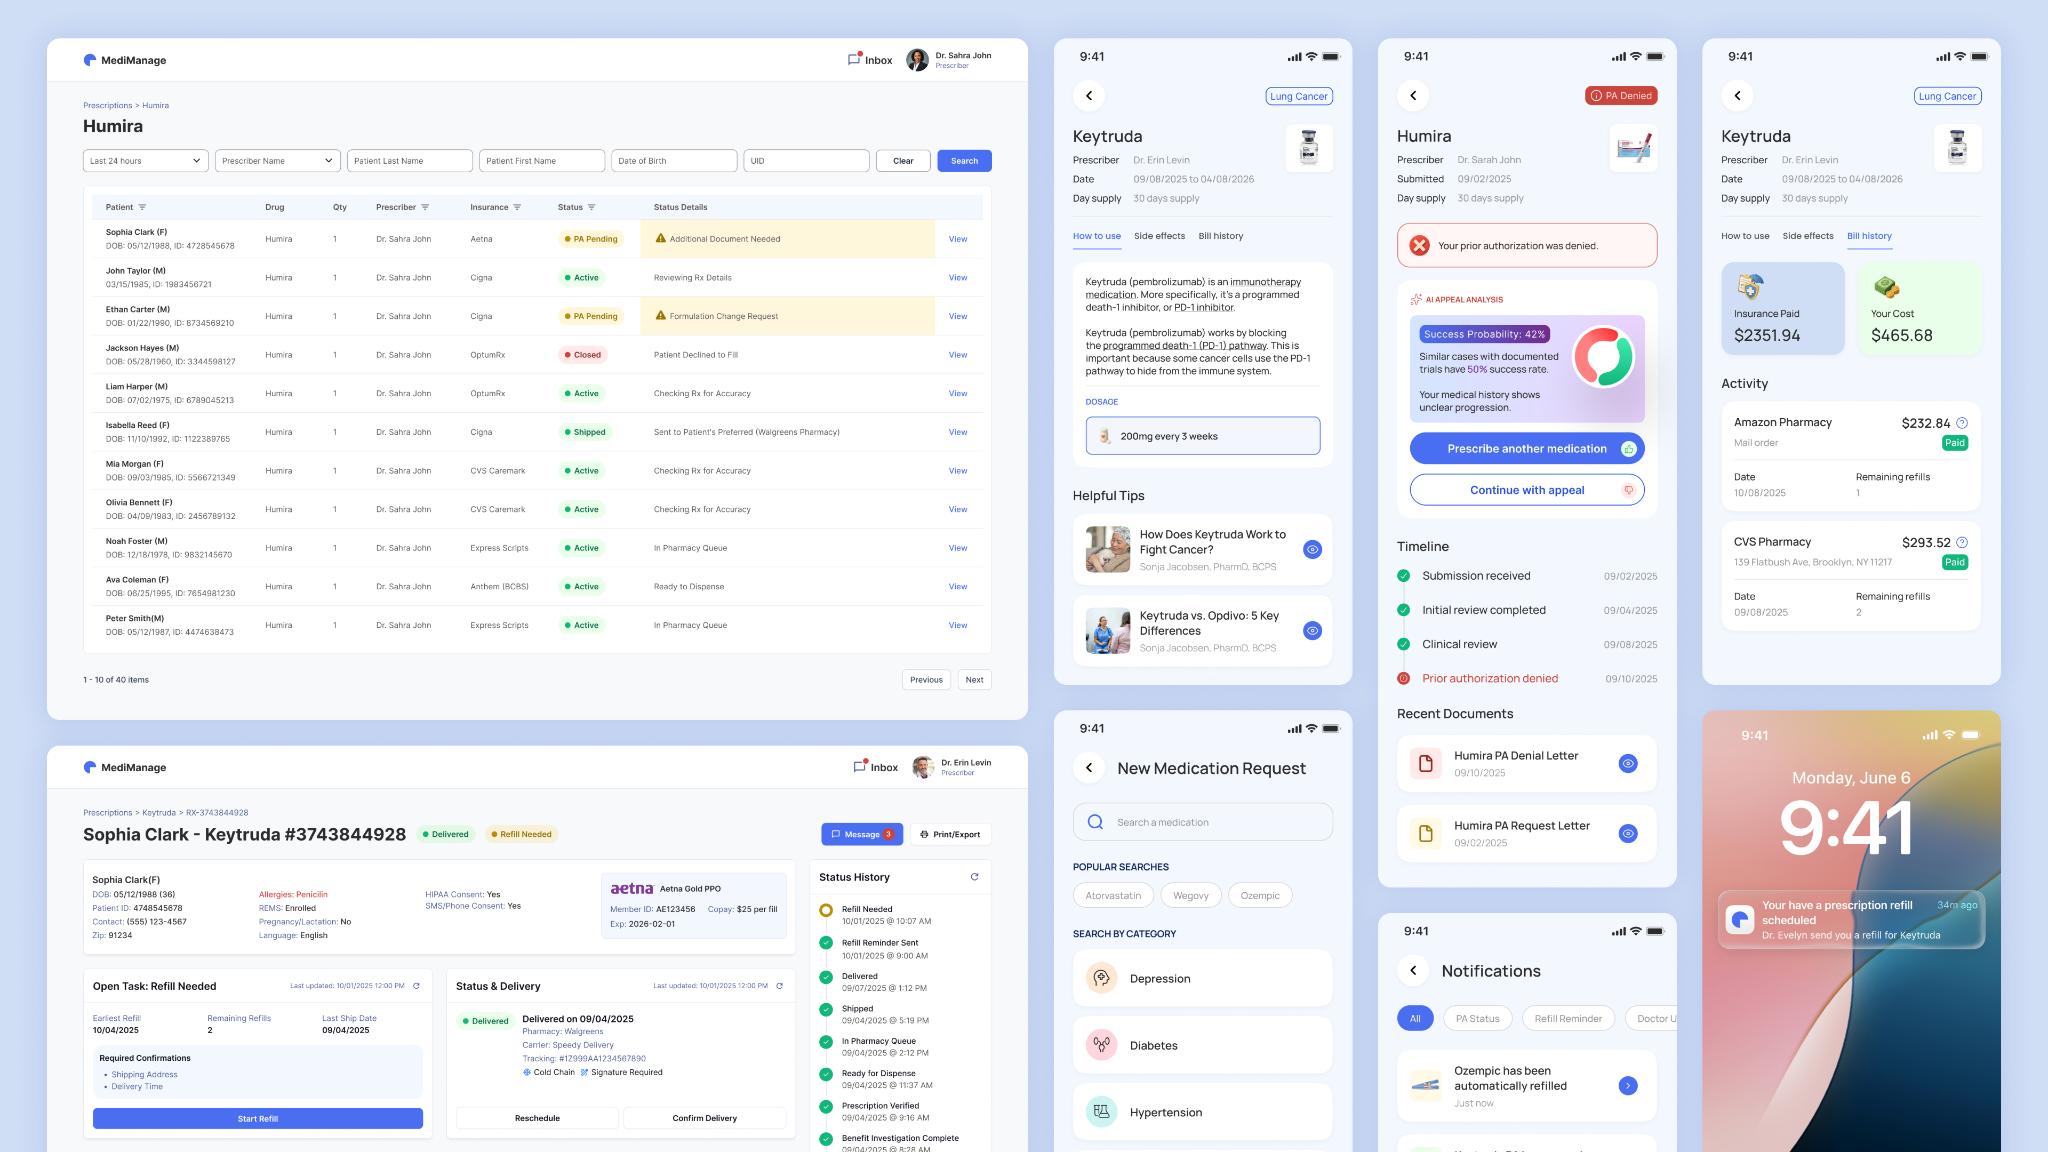This screenshot has width=2048, height=1152.
Task: Open the Depression category icon
Action: [x=1101, y=978]
